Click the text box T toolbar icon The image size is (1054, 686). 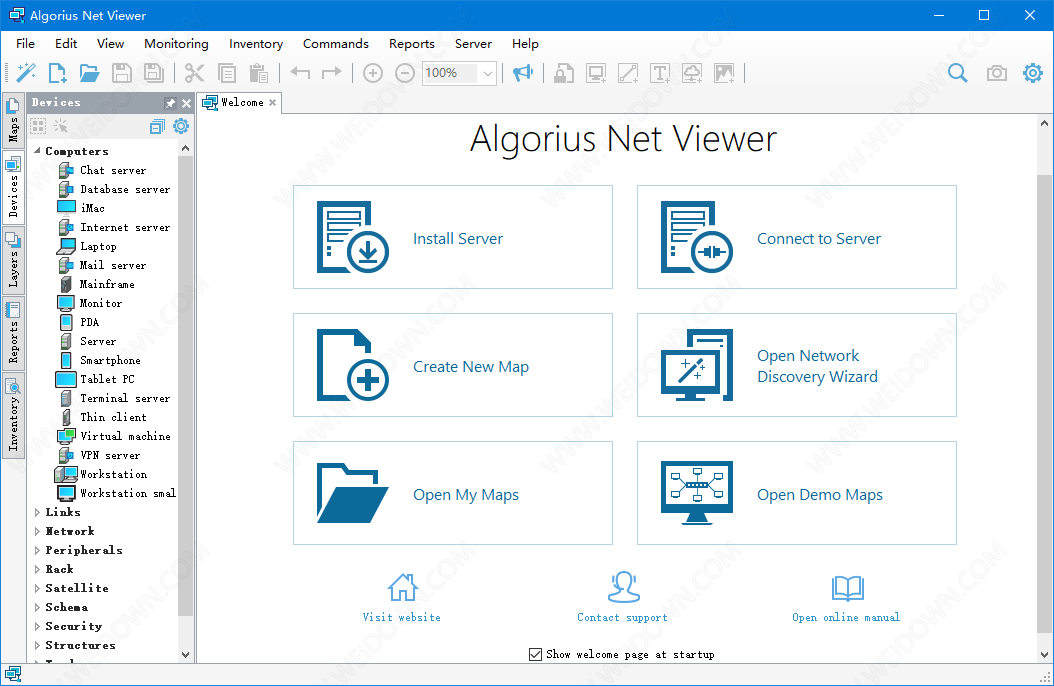tap(660, 73)
